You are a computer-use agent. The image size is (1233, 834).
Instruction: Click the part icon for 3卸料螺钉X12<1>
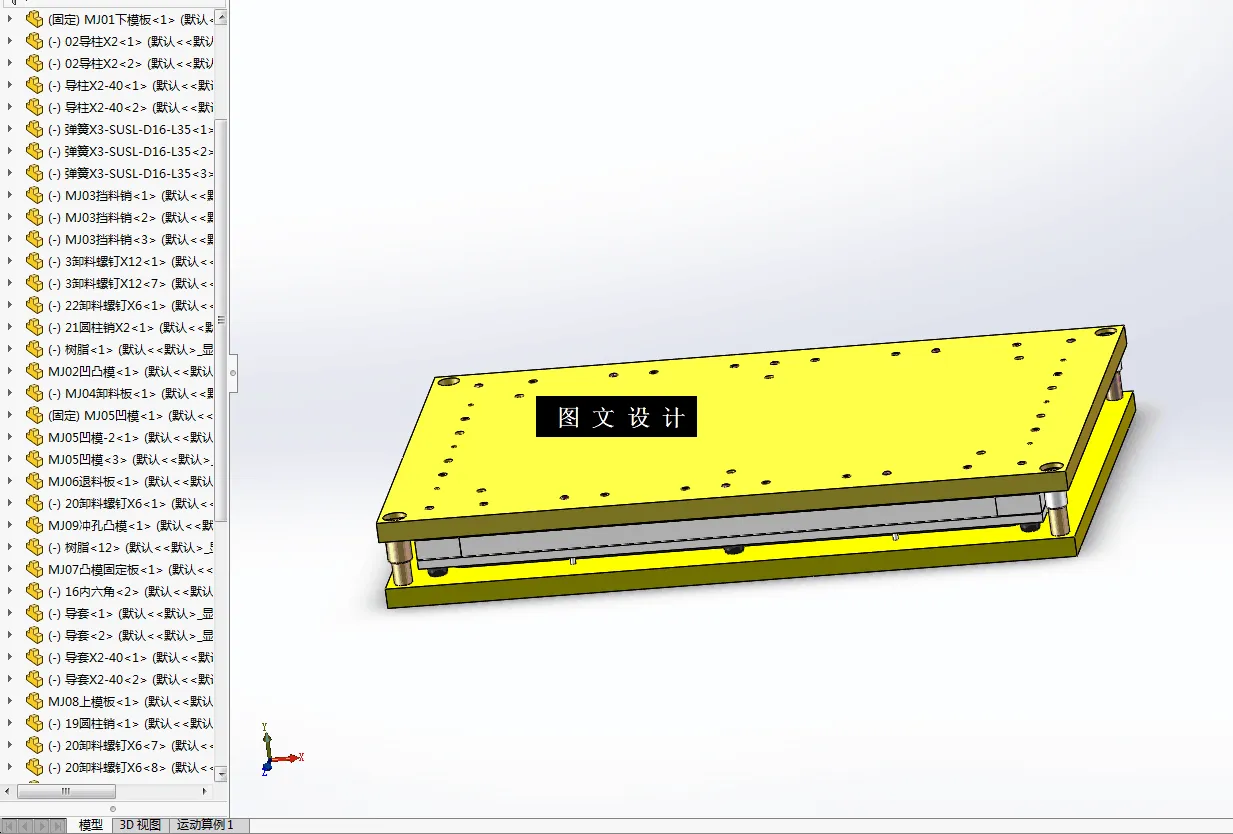35,261
